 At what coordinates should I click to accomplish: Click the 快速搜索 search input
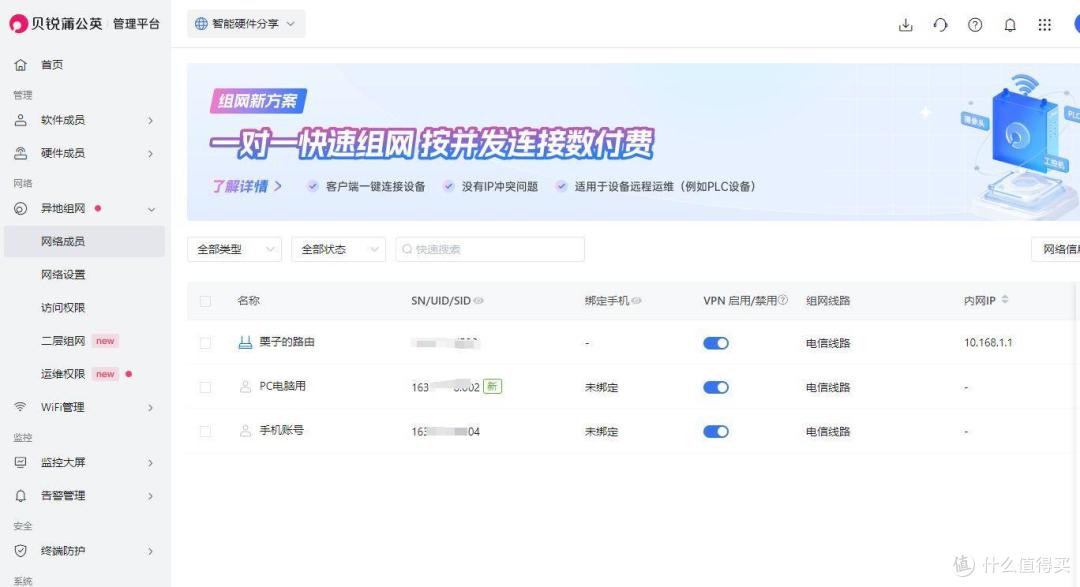point(490,249)
